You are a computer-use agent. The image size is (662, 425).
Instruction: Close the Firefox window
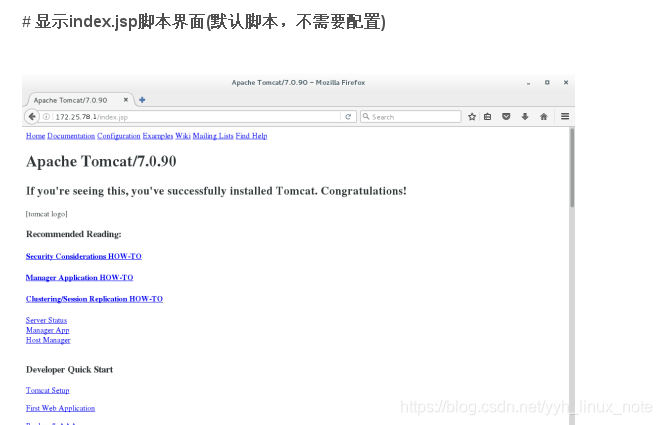click(566, 83)
